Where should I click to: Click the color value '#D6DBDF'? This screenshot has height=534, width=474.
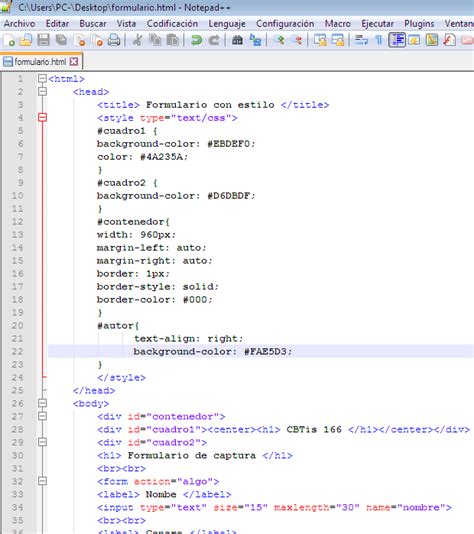click(228, 196)
